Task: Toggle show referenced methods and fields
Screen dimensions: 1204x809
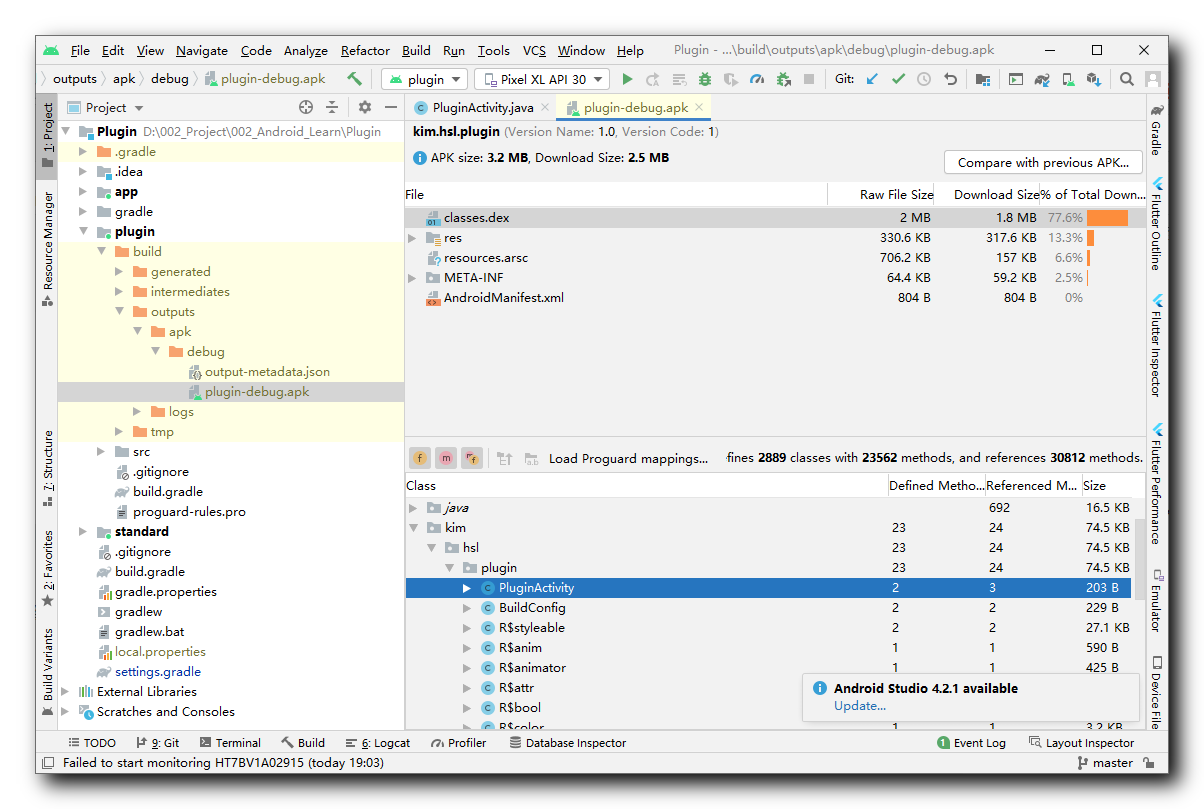Action: pos(472,458)
